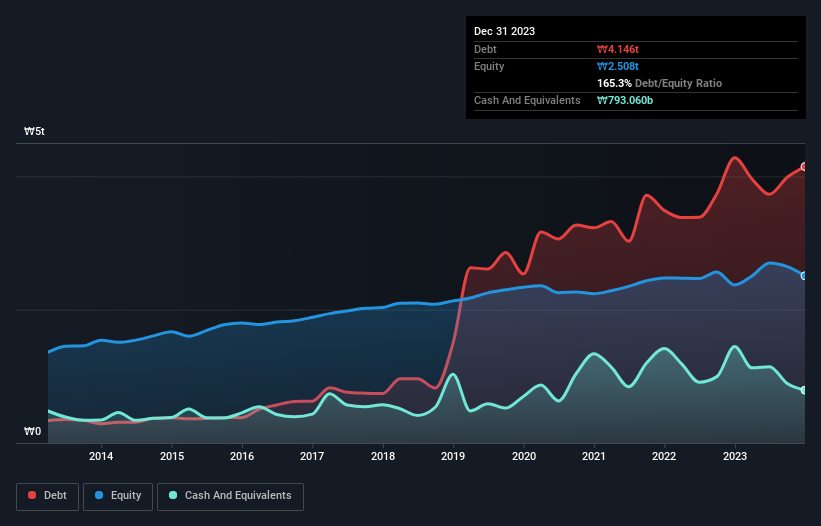Click the ₩793.060b cash value
The width and height of the screenshot is (821, 526).
[625, 100]
